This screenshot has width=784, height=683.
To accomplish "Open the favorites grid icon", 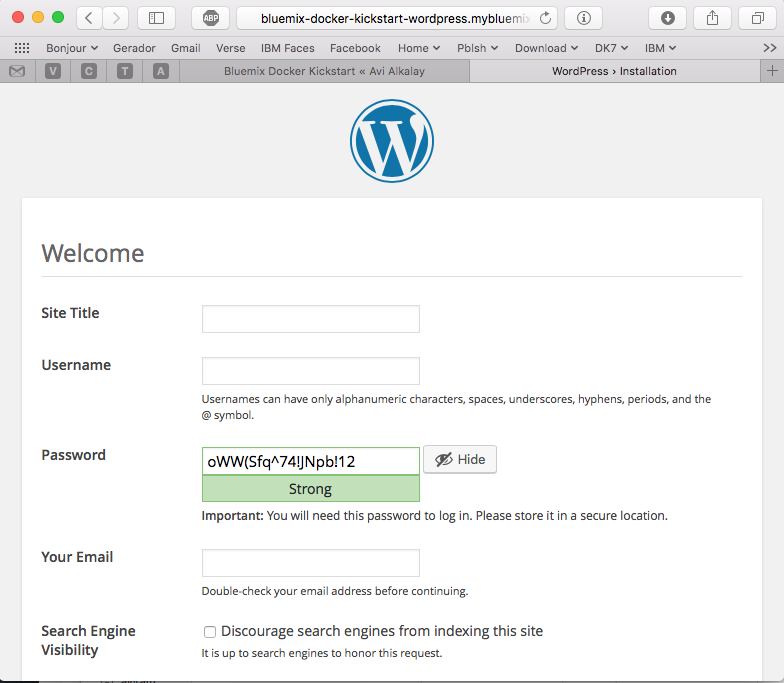I will (22, 48).
